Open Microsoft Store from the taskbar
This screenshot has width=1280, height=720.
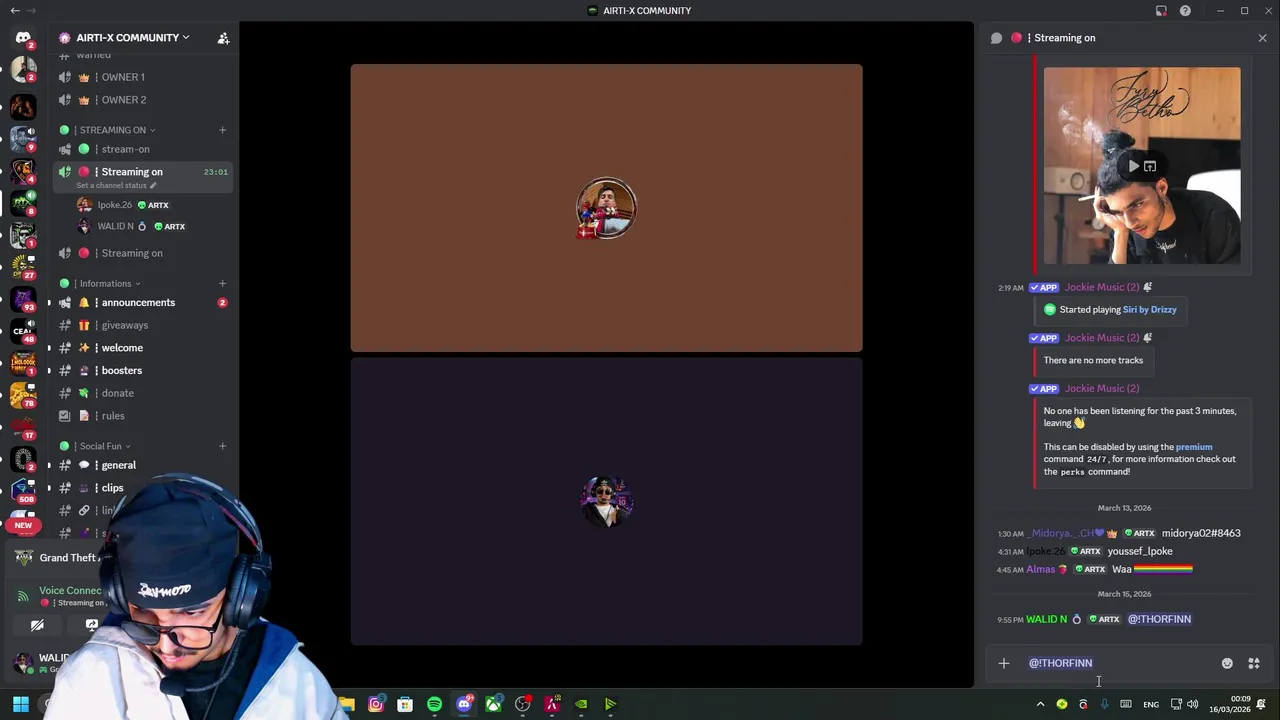405,704
